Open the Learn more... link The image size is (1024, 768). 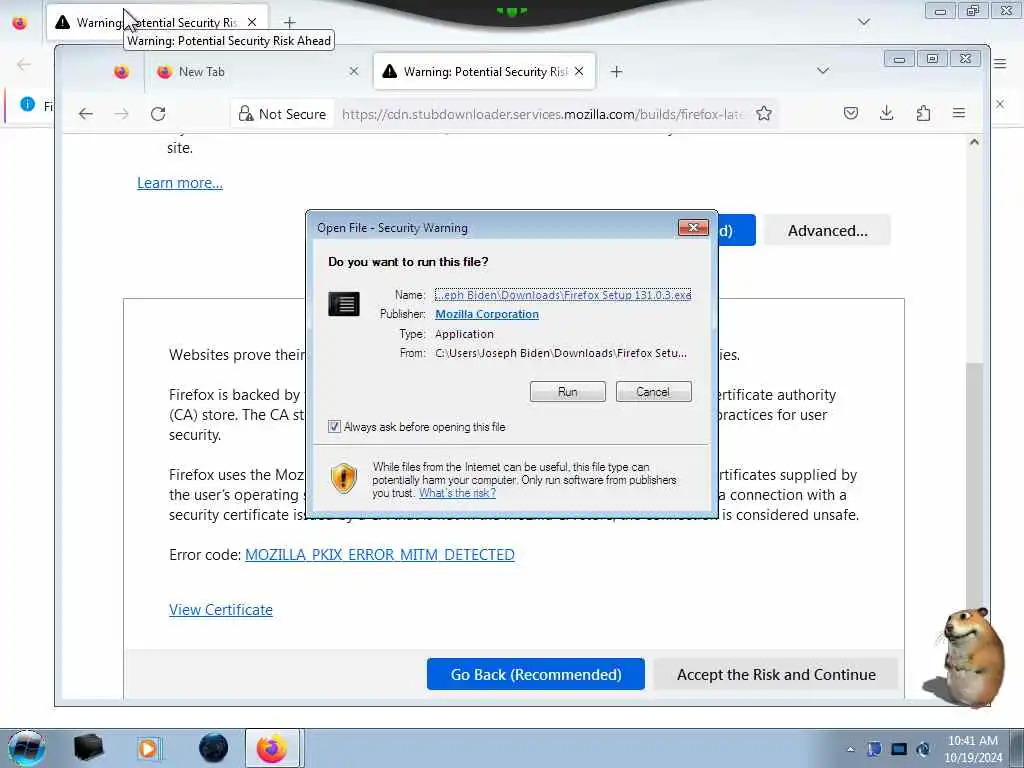tap(180, 183)
